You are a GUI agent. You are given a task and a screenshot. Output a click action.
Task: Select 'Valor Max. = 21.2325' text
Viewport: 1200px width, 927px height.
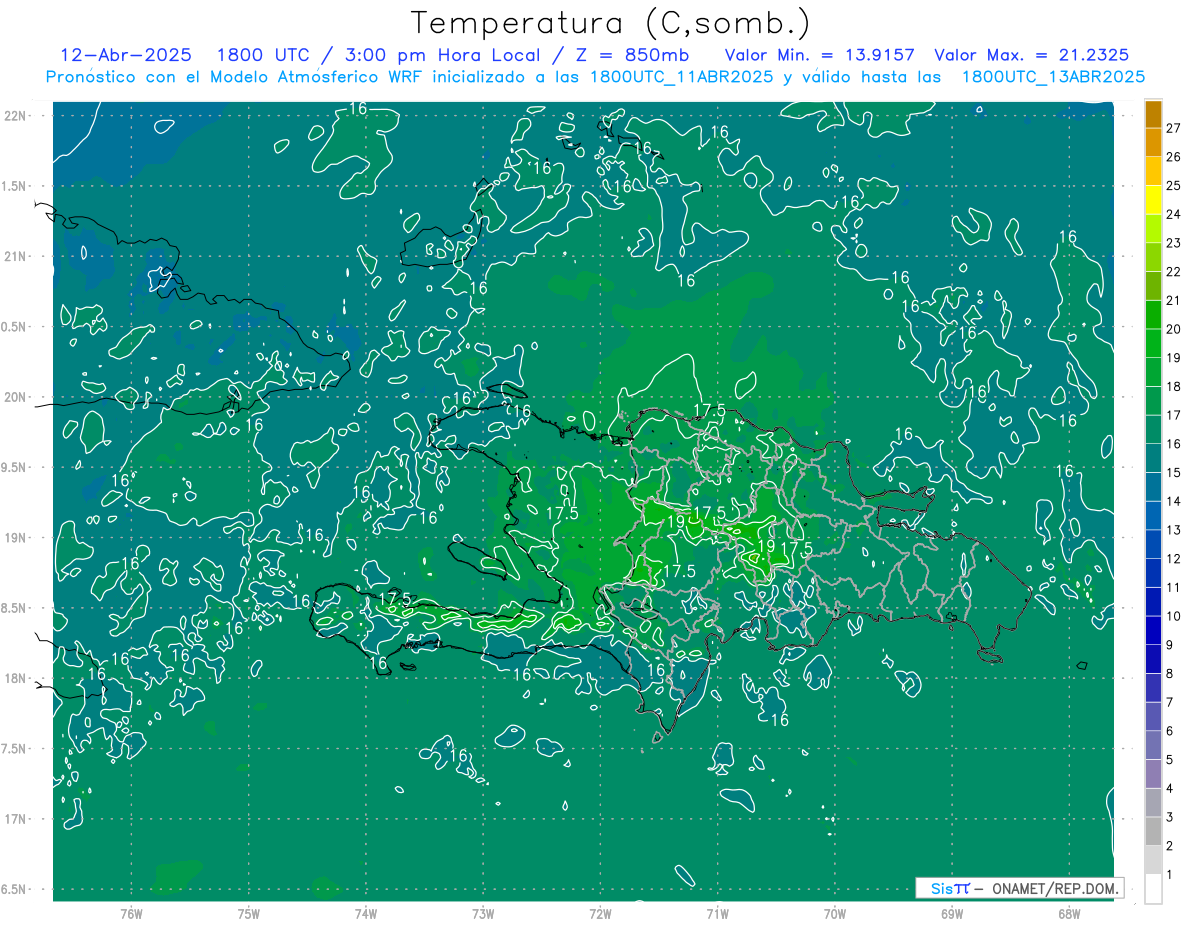coord(1032,55)
